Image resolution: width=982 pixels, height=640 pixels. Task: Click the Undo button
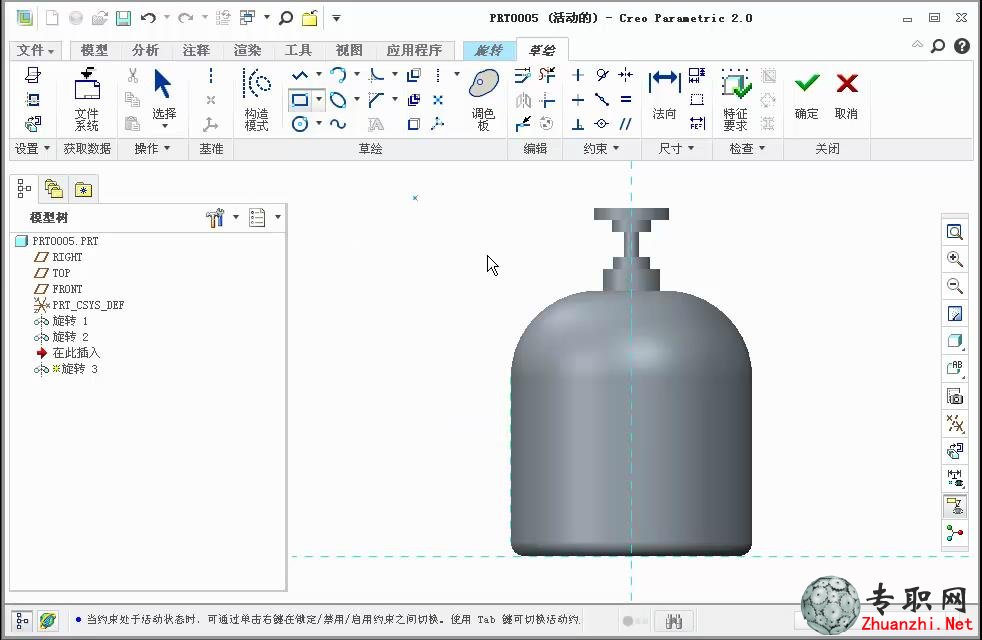coord(148,18)
